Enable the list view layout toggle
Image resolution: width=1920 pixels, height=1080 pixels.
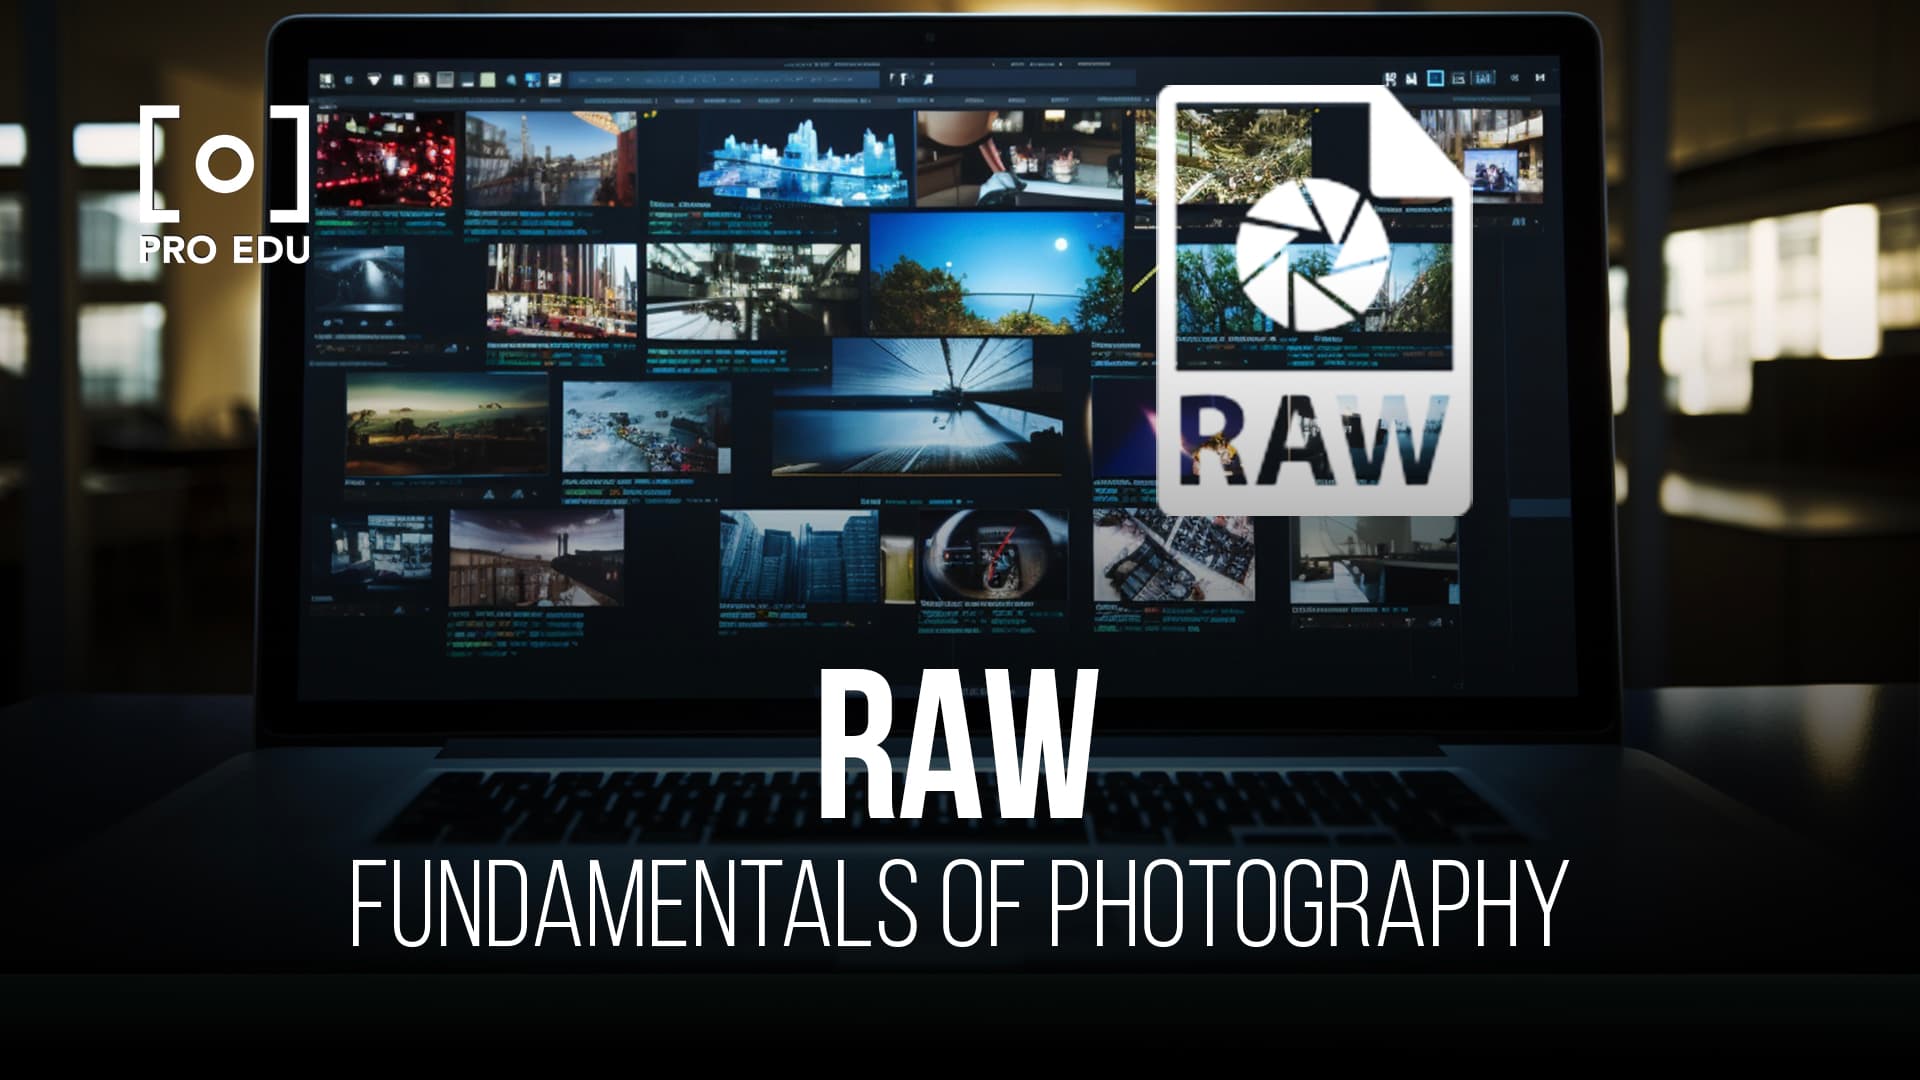1458,79
